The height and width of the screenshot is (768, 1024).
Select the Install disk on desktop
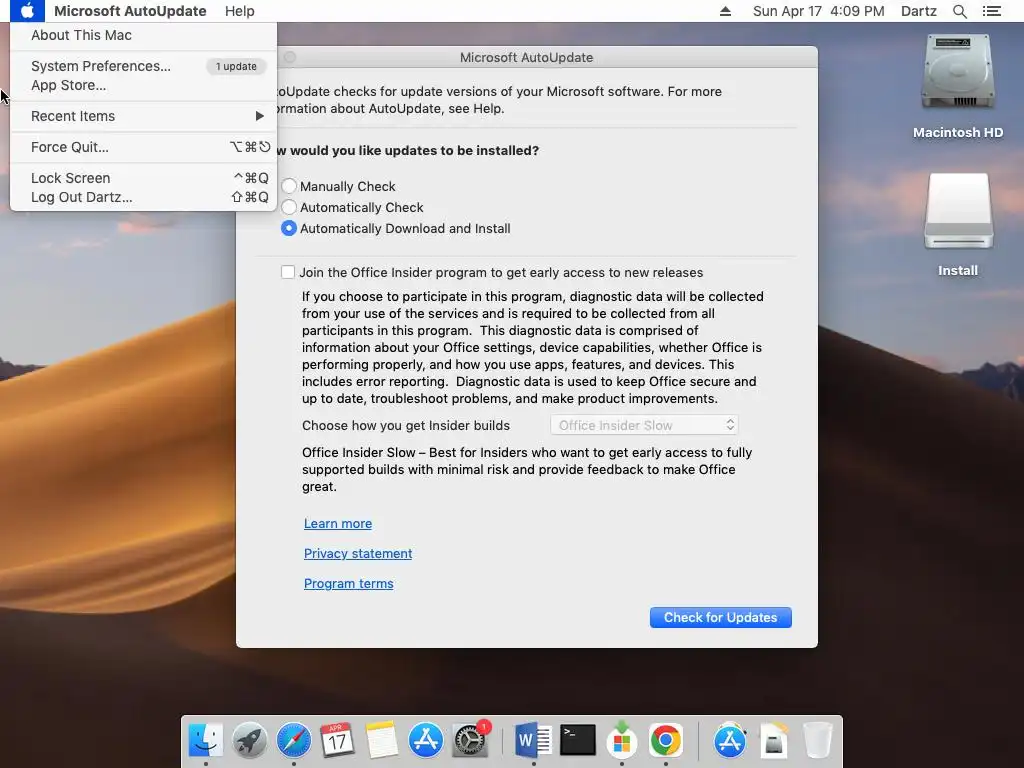click(x=958, y=224)
